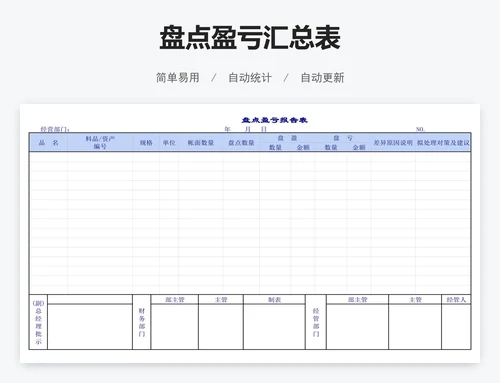Click the 金额 subheader under 盘盈
The image size is (500, 383).
click(x=303, y=147)
